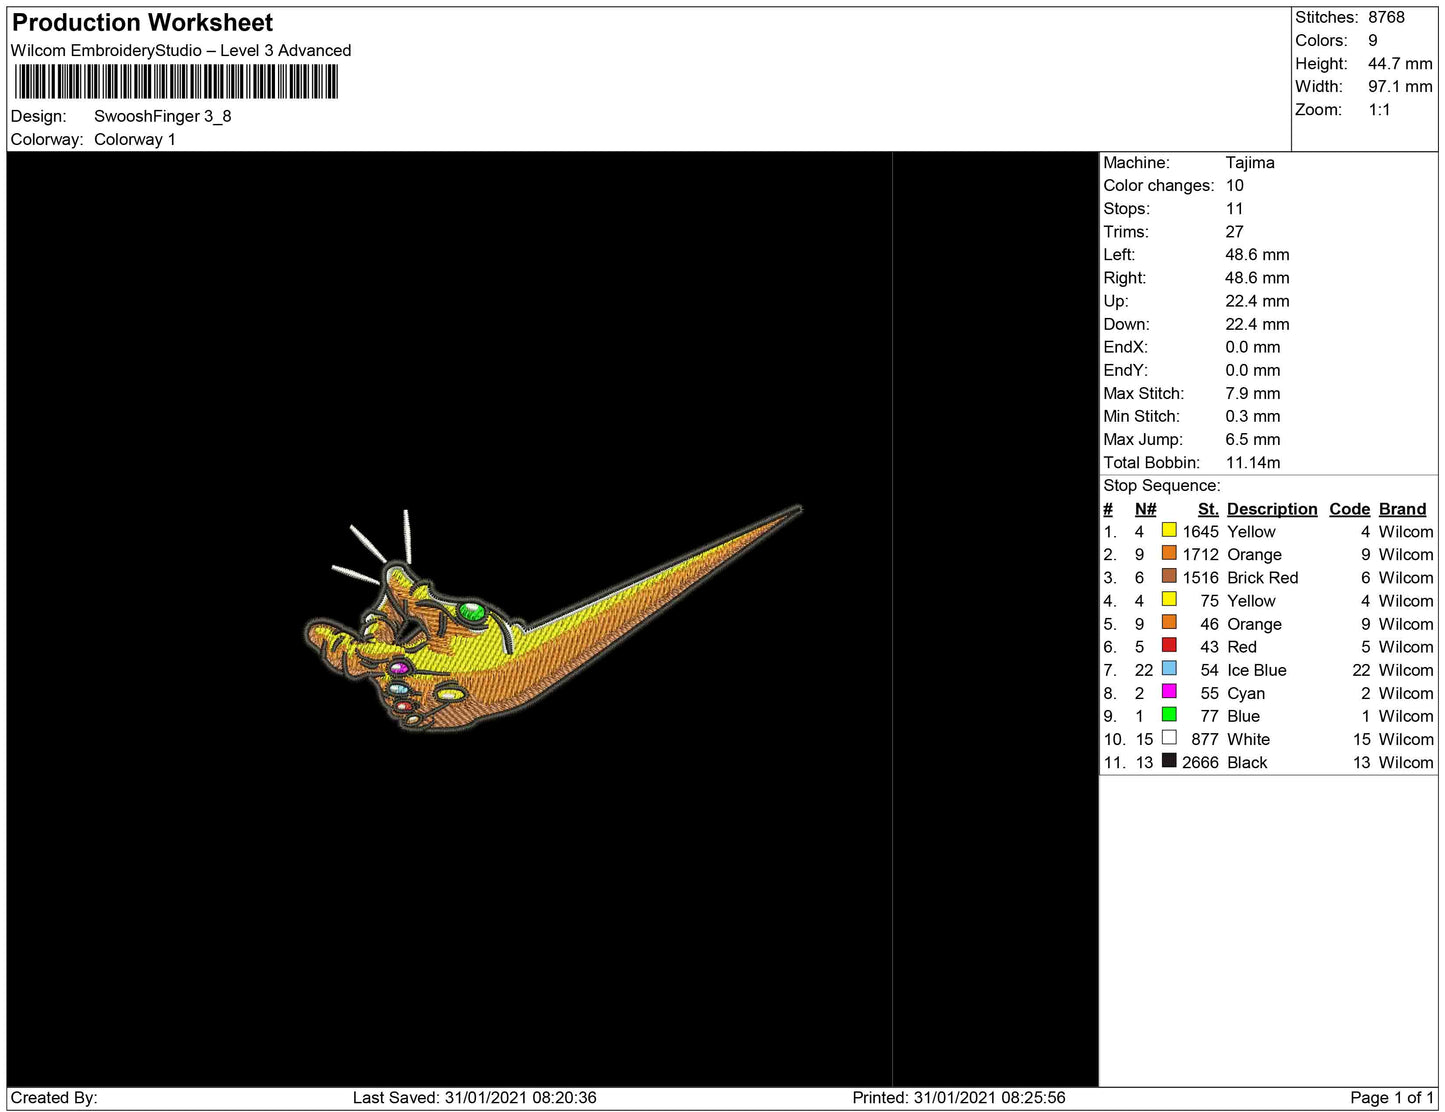Click the purple gem on the gauntlet

click(399, 668)
